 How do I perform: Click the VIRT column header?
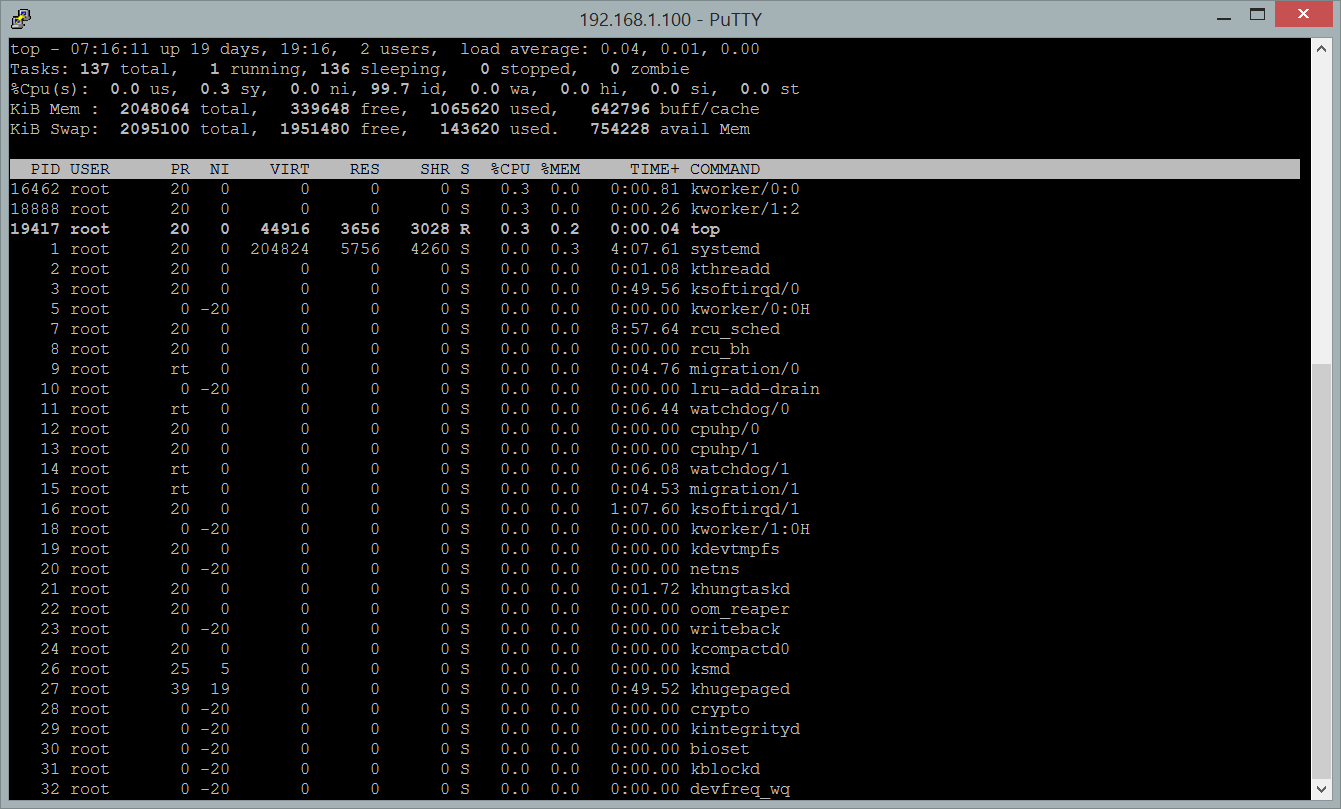(x=290, y=169)
